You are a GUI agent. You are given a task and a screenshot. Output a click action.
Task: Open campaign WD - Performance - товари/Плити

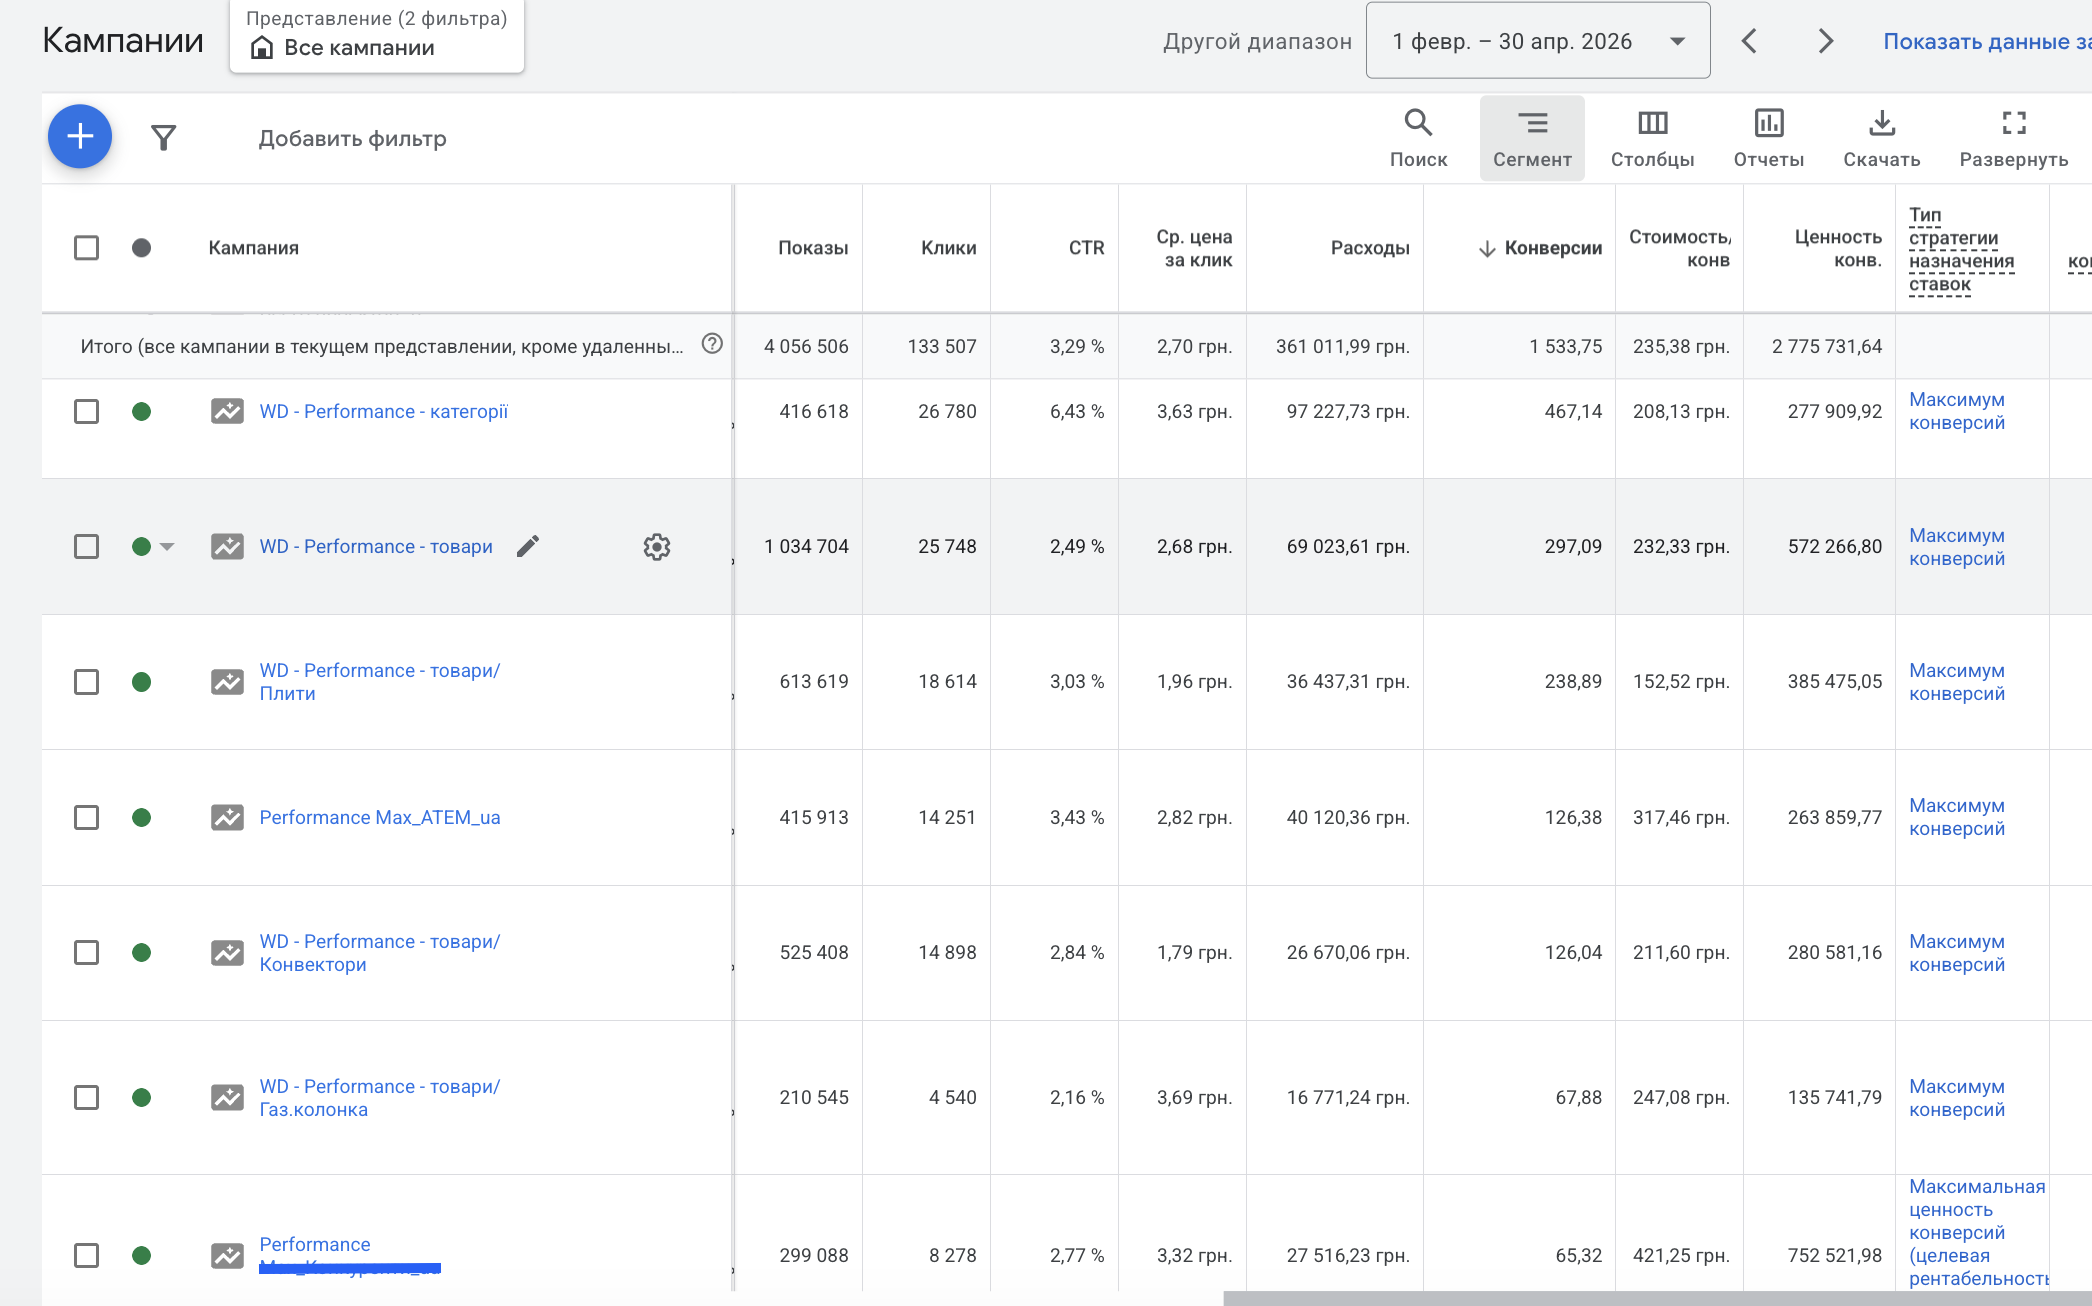(x=380, y=682)
